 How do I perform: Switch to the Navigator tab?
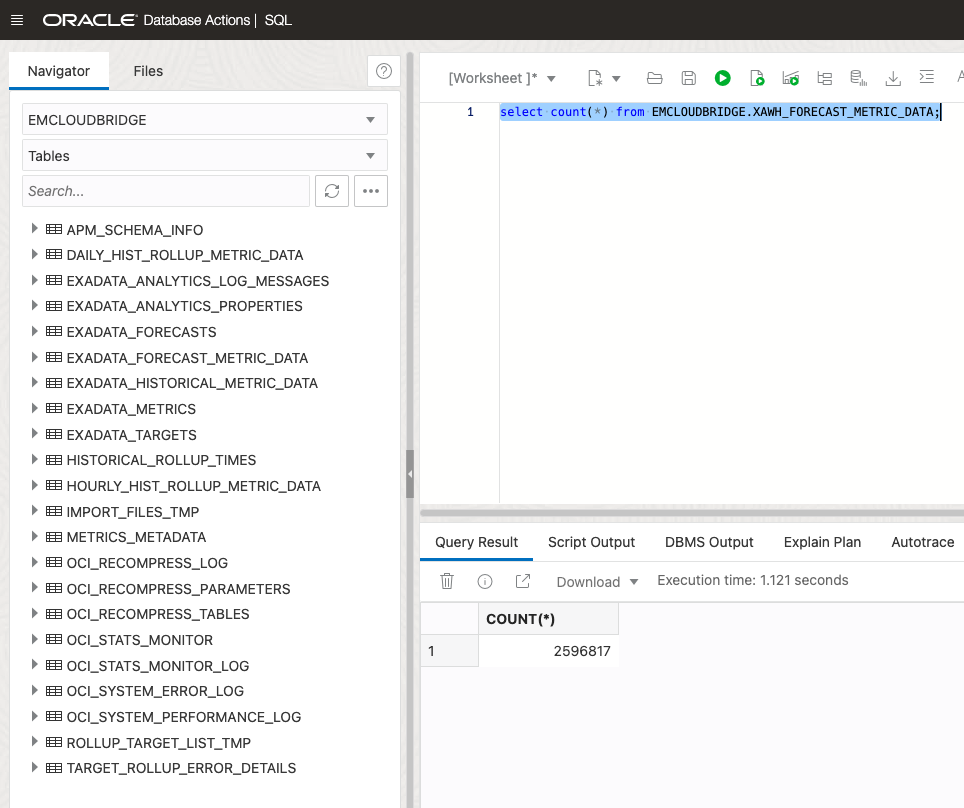pos(59,71)
